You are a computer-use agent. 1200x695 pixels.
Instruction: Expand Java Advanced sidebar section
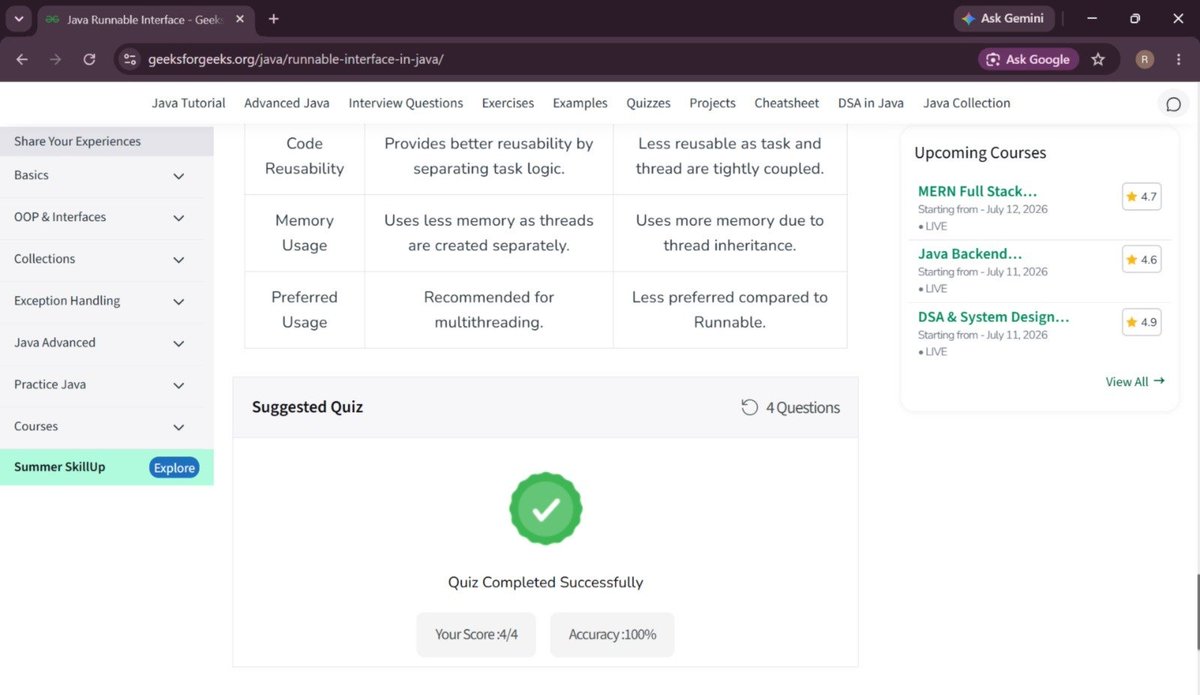tap(106, 343)
